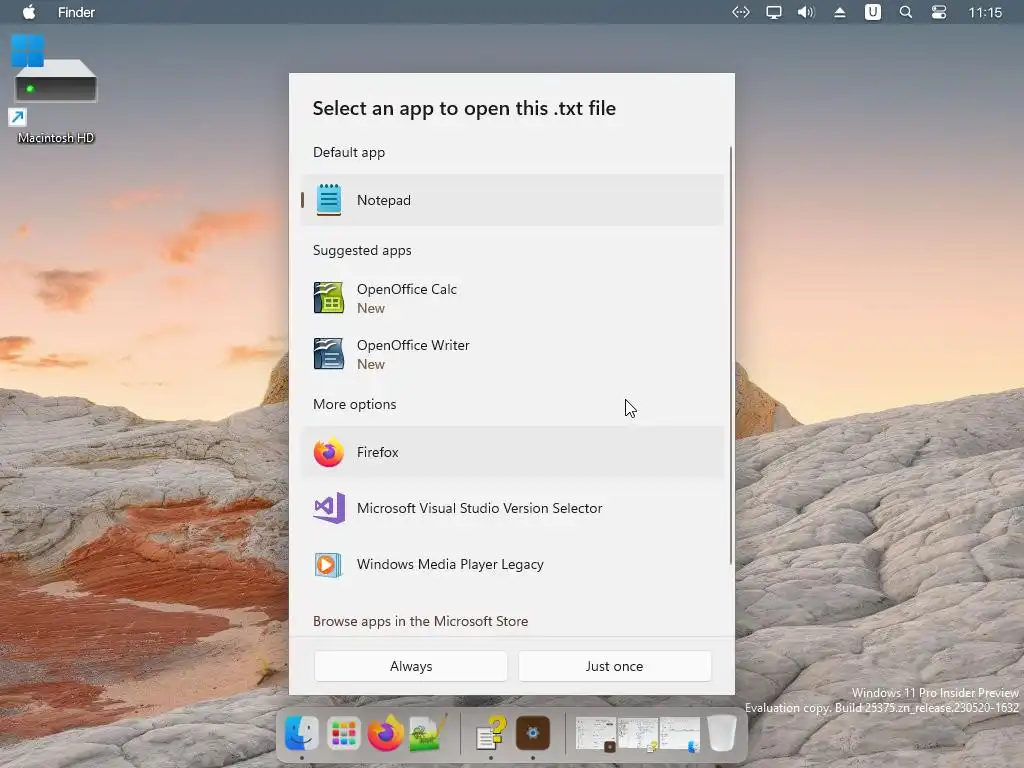This screenshot has height=768, width=1024.
Task: Click "Microsoft Visual Studio Version Selector" text
Action: [479, 508]
